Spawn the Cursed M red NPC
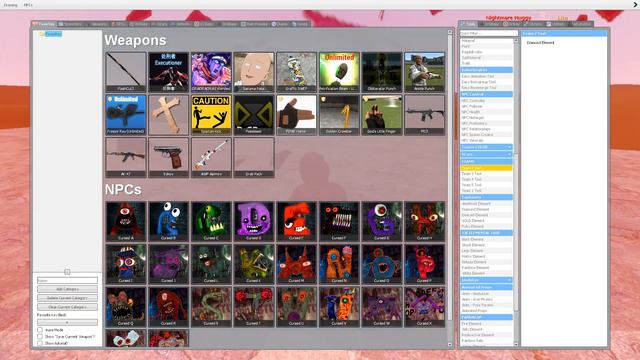This screenshot has height=360, width=640. click(296, 264)
